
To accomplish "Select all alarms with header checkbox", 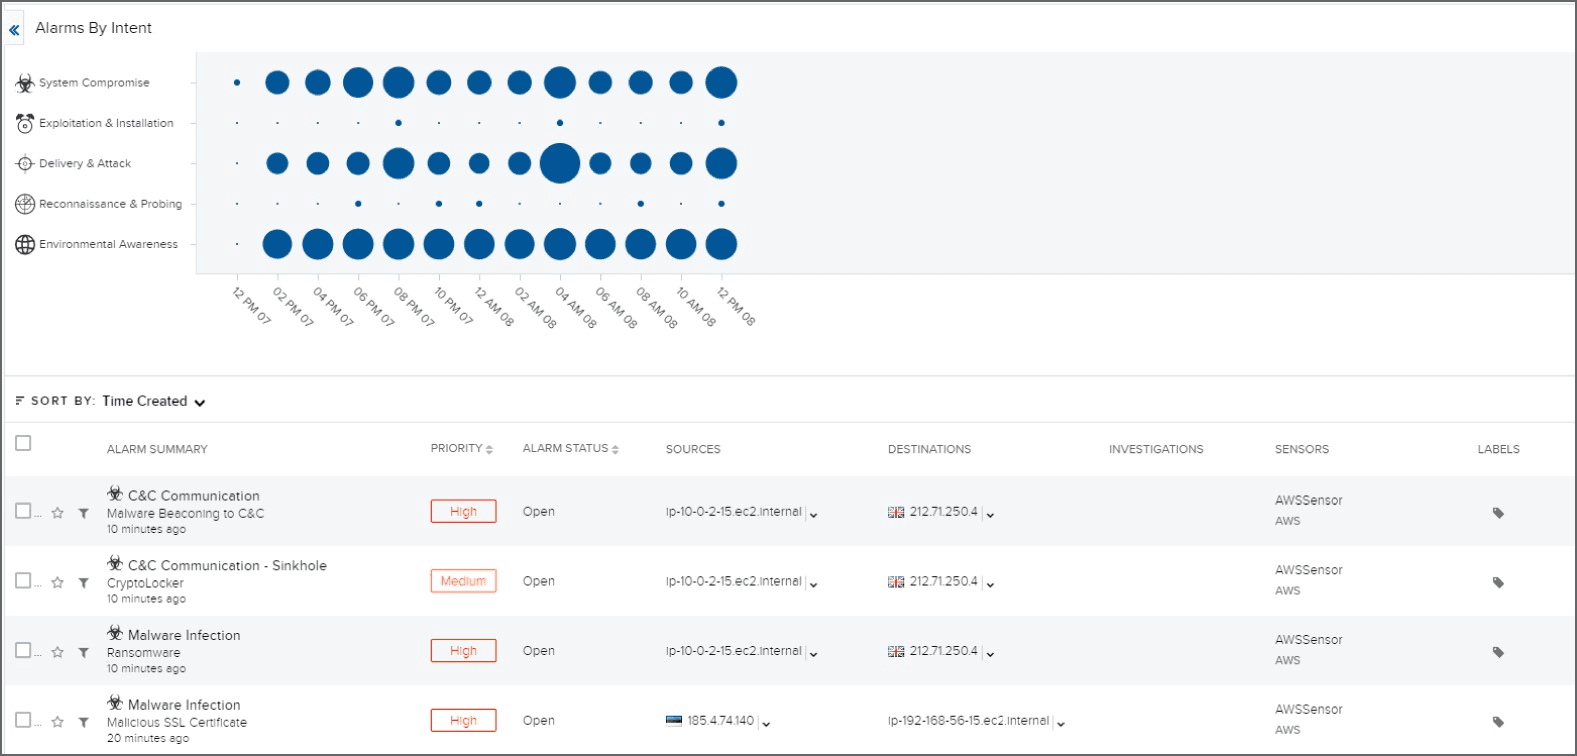I will 23,443.
